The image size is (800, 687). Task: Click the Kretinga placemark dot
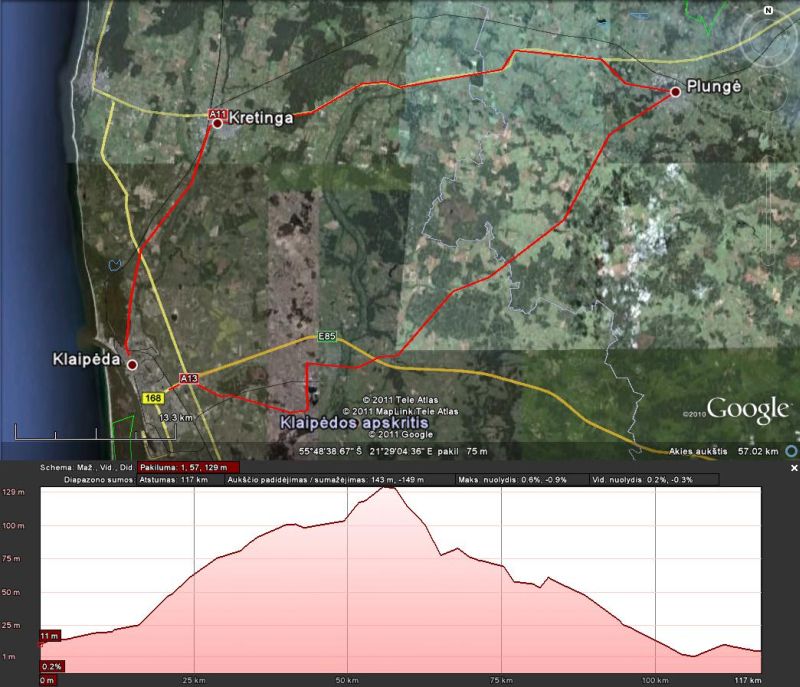pyautogui.click(x=217, y=123)
